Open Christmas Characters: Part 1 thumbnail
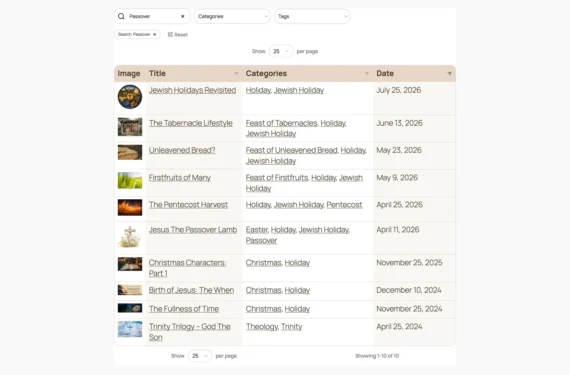The height and width of the screenshot is (375, 570). point(130,264)
